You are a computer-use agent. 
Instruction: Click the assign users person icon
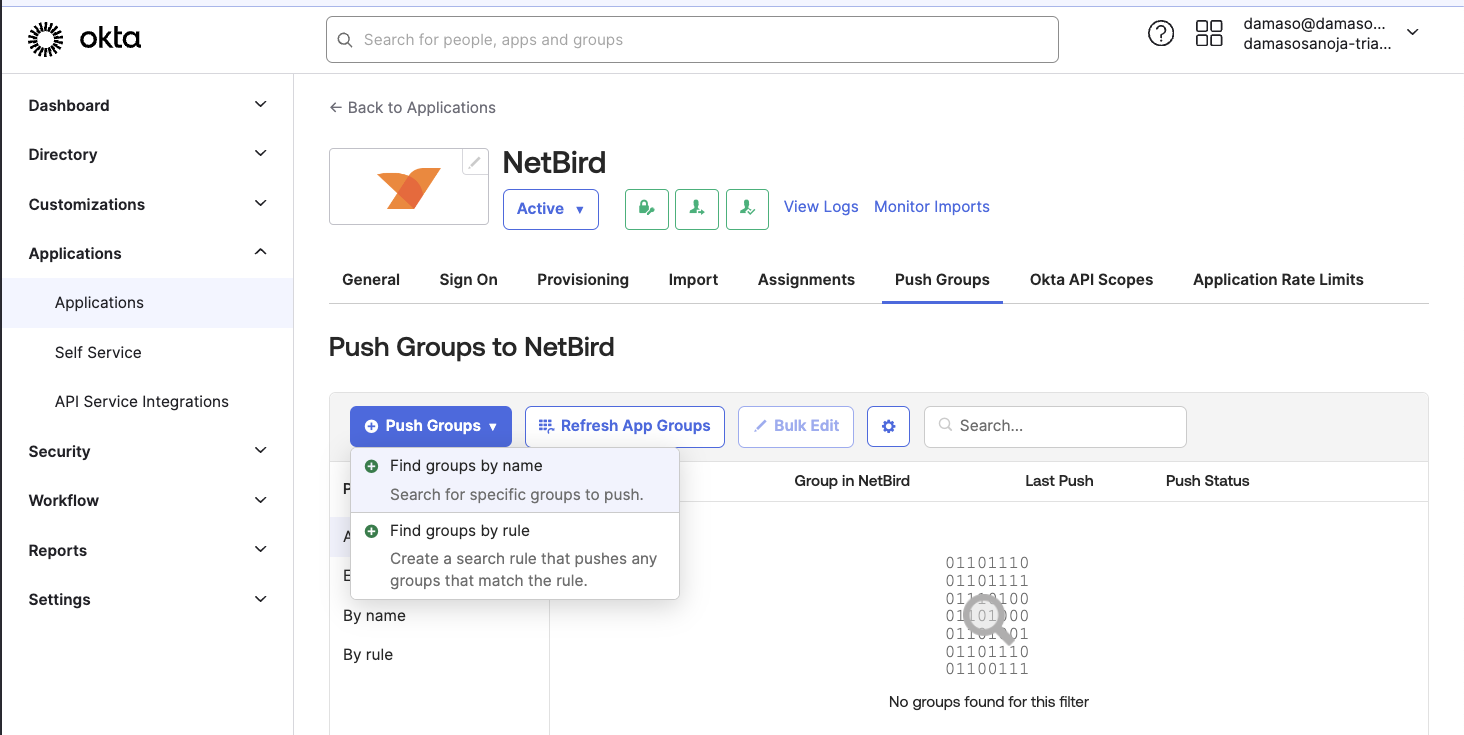pyautogui.click(x=696, y=209)
